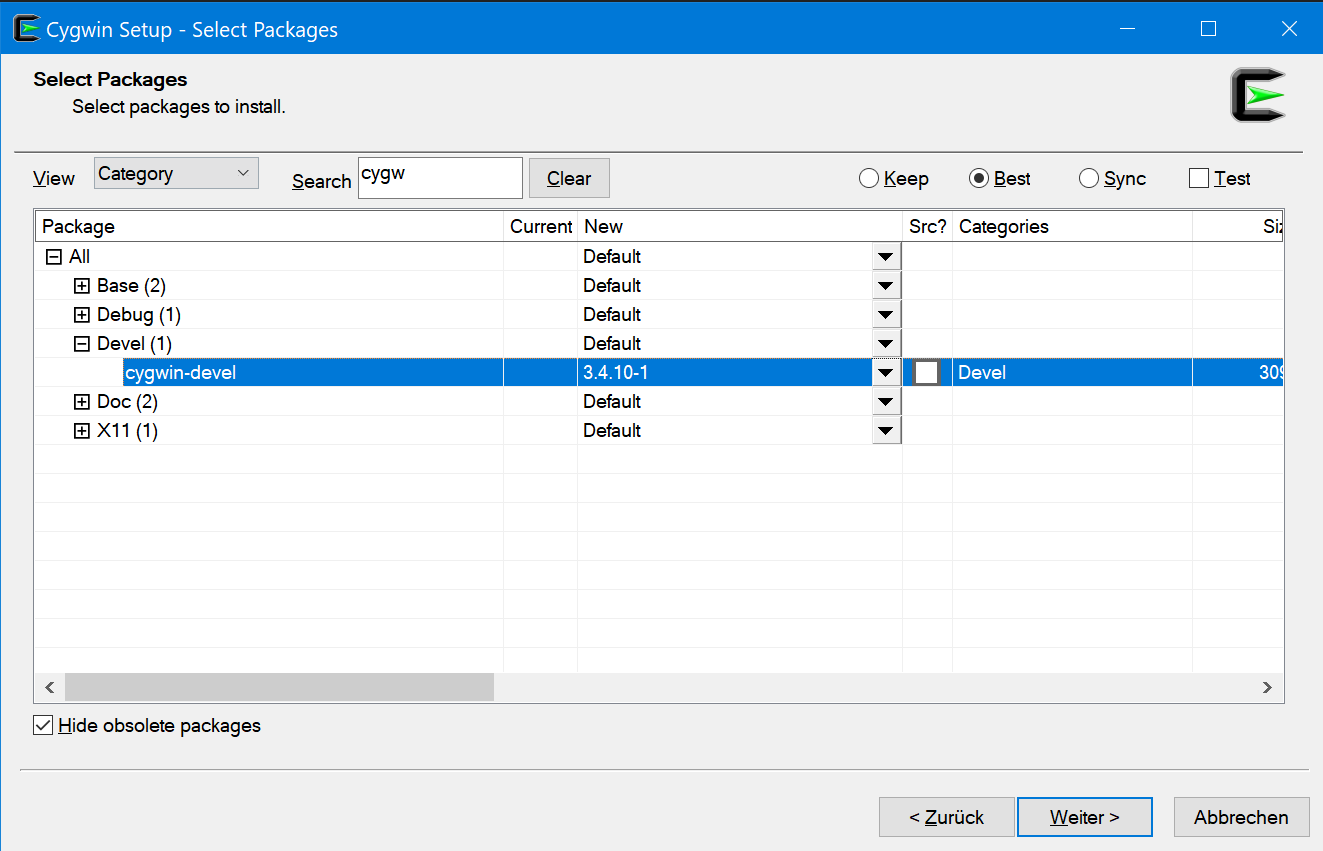Maximize the Cygwin Setup window
The height and width of the screenshot is (851, 1323).
pyautogui.click(x=1208, y=29)
